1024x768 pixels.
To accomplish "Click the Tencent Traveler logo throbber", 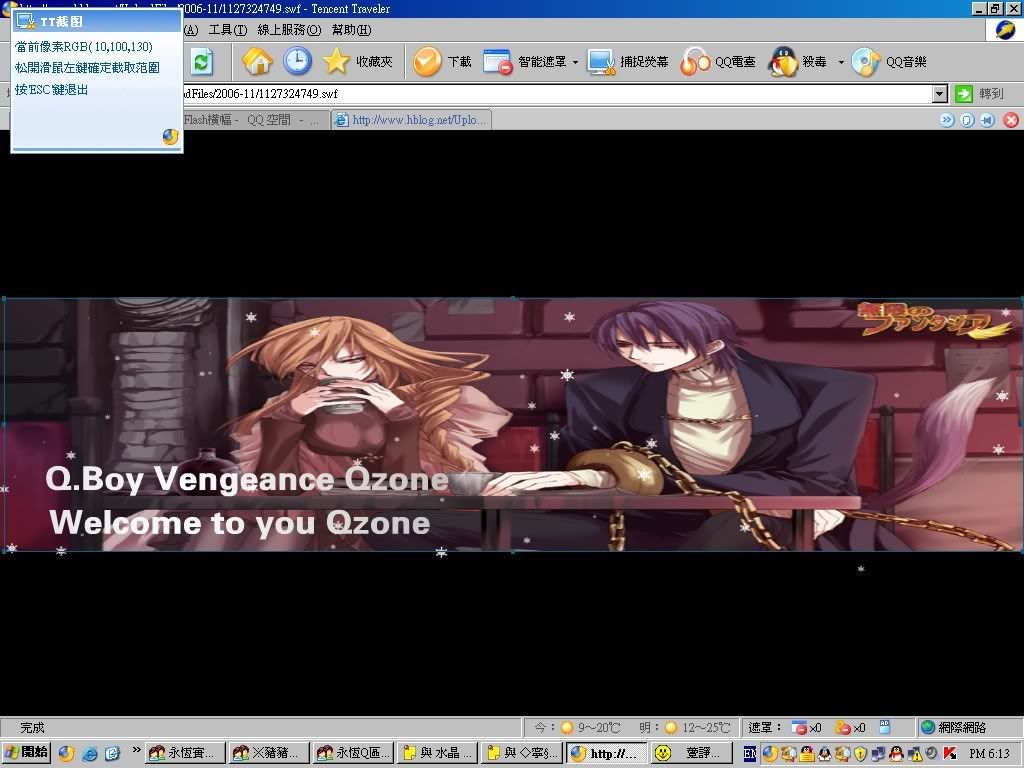I will (x=1004, y=31).
